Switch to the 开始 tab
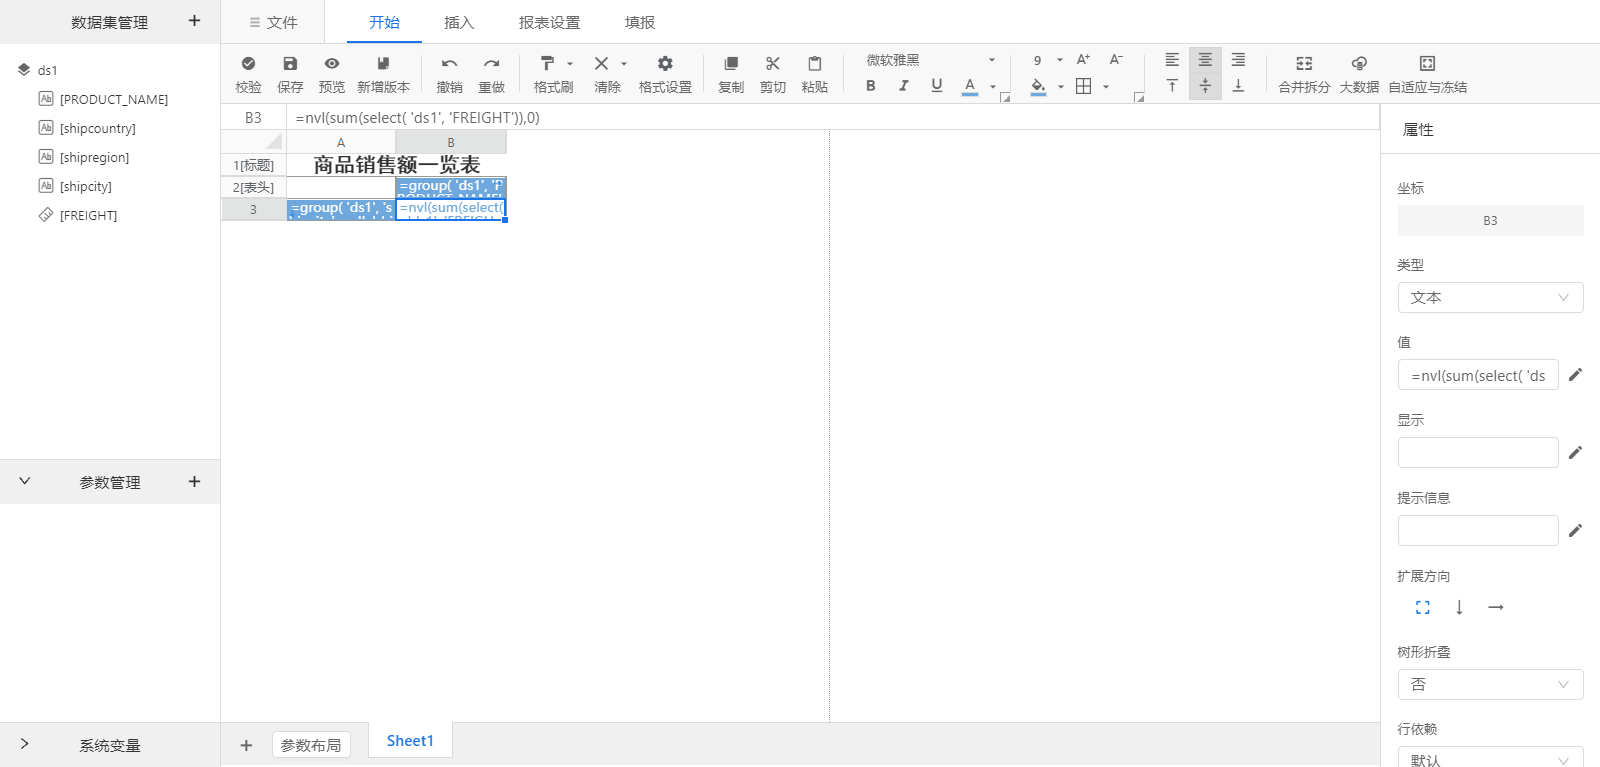The width and height of the screenshot is (1600, 767). click(384, 22)
